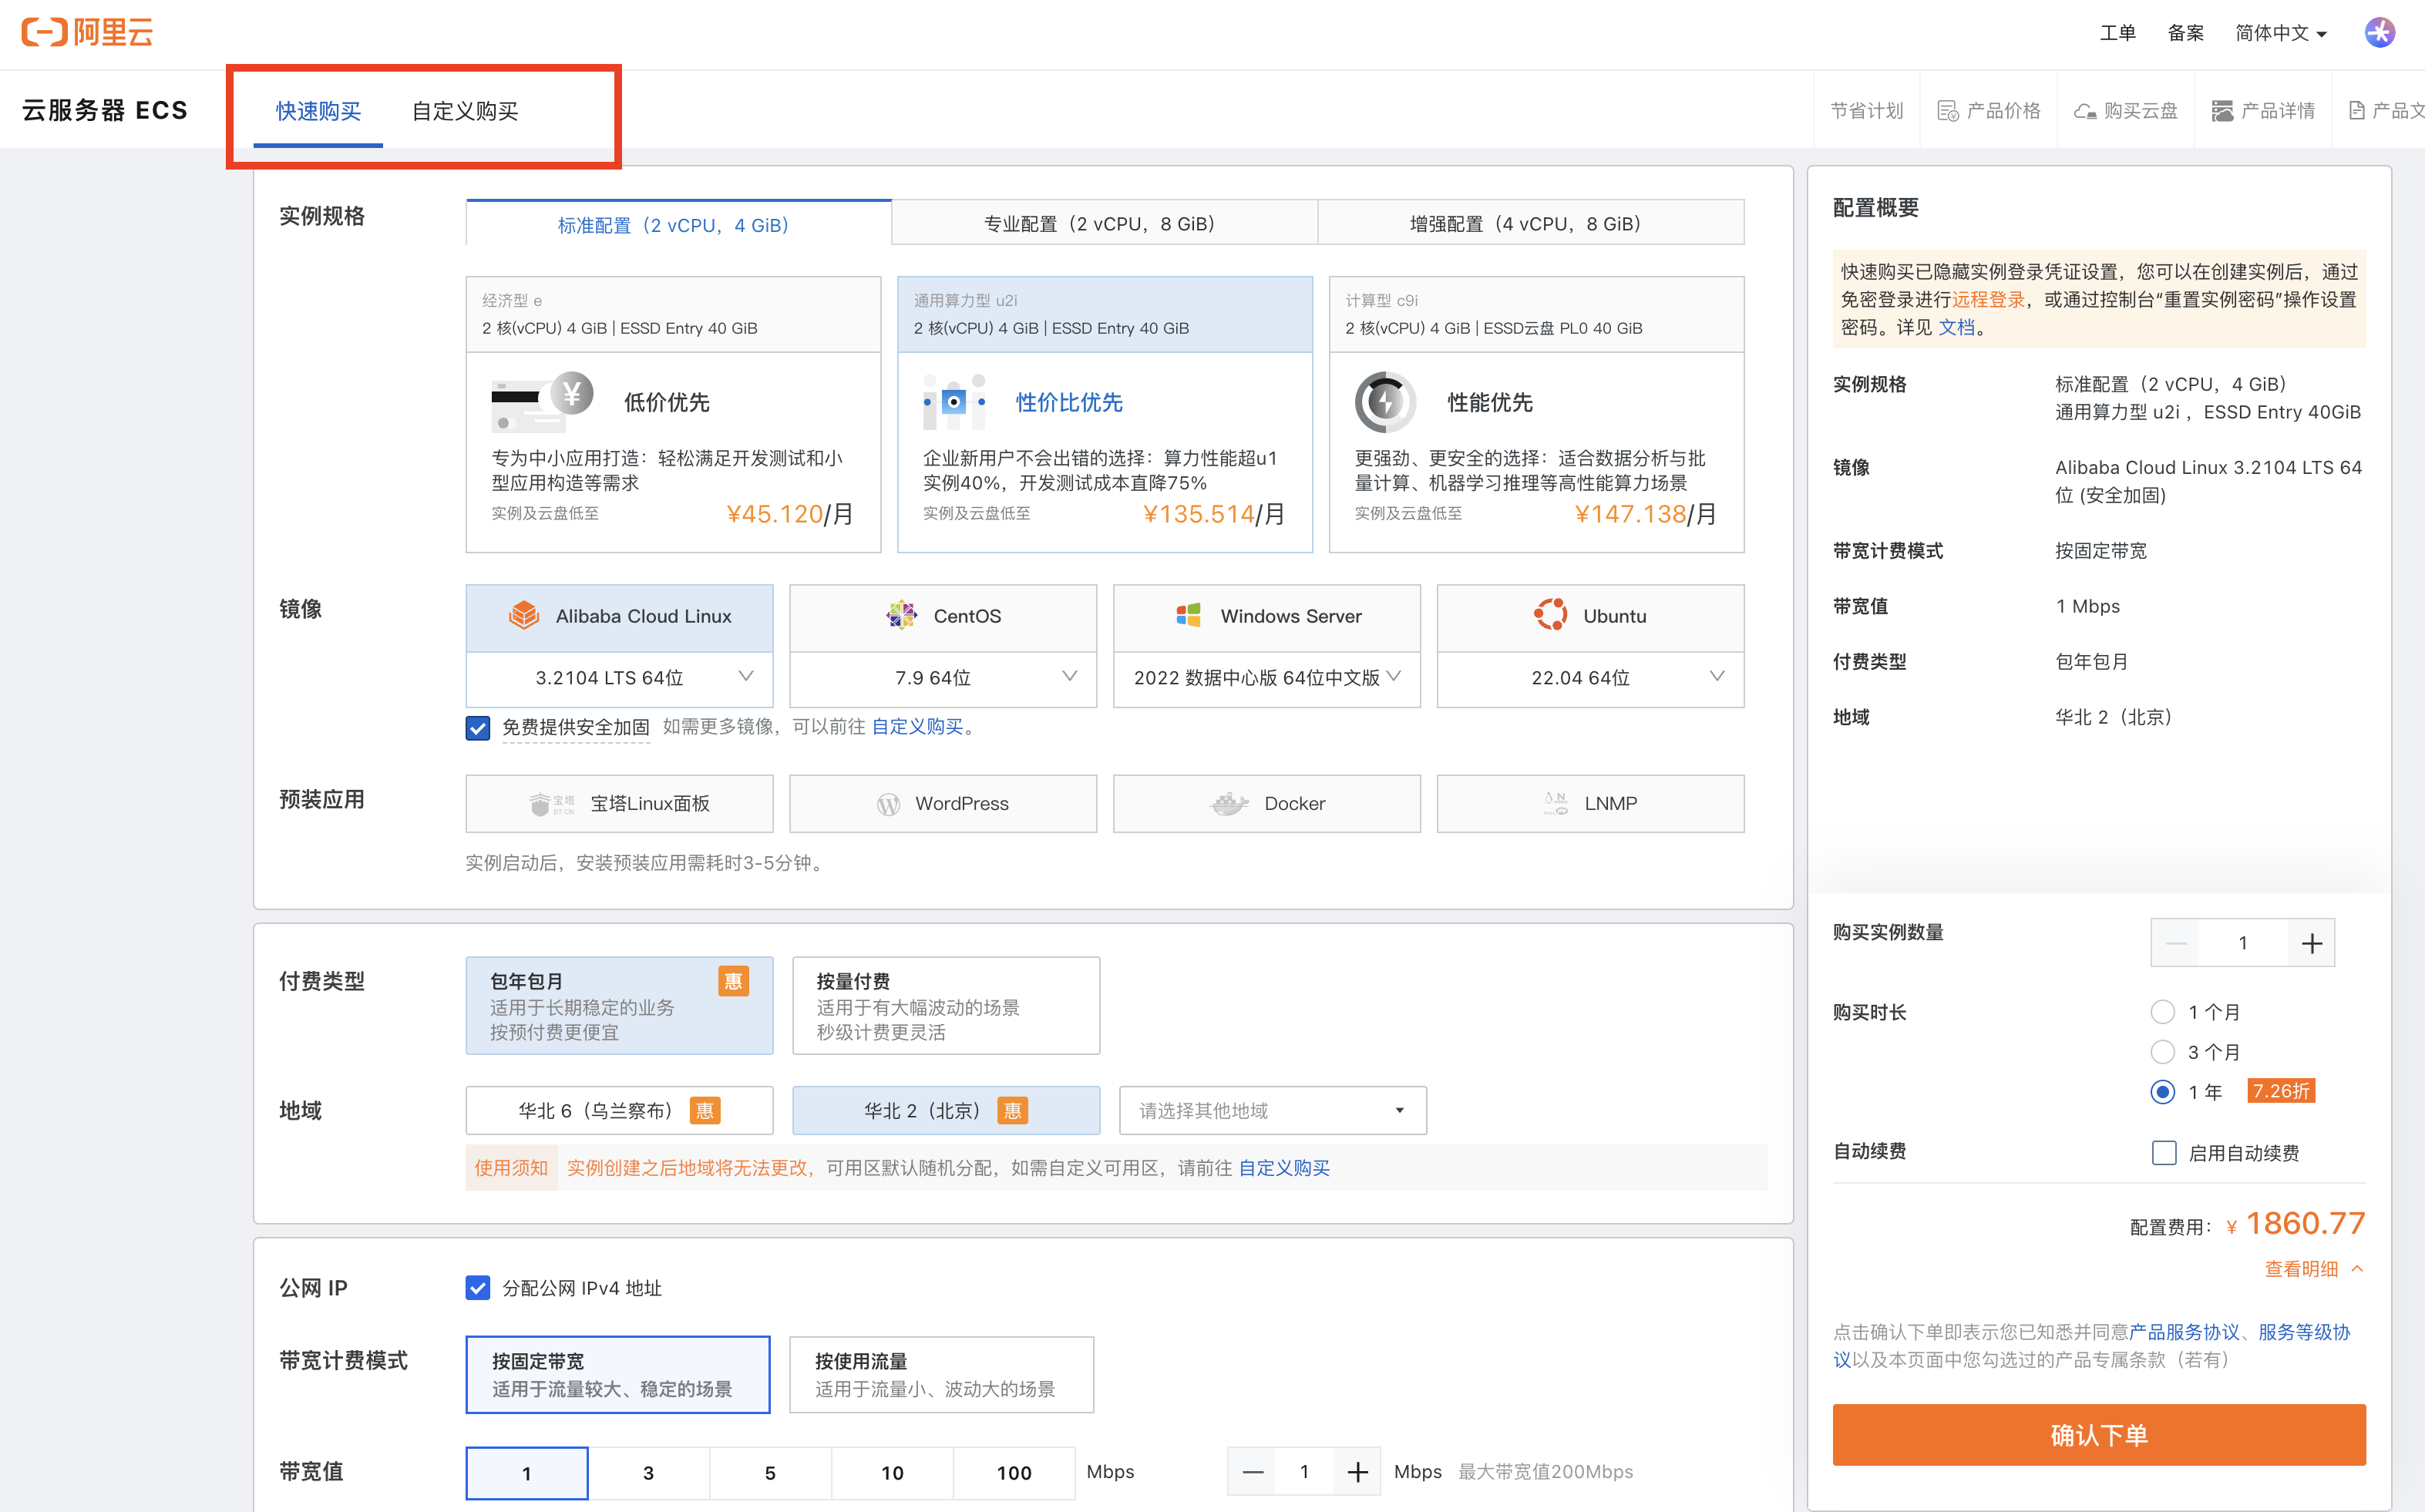
Task: Toggle 分配公网 IPv4 地址 checkbox
Action: 478,1288
